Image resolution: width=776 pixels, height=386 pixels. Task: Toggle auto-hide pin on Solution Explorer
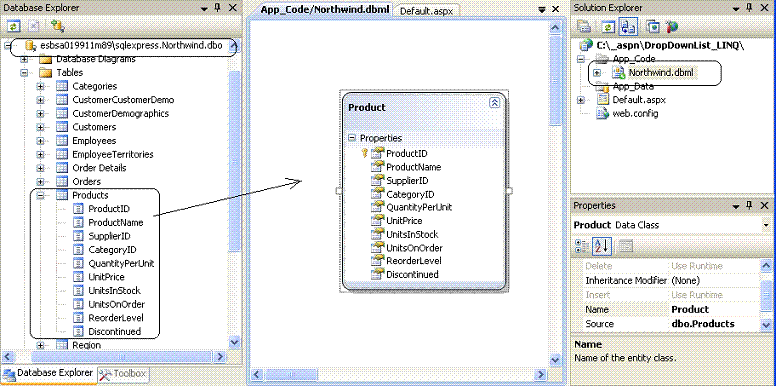coord(750,8)
